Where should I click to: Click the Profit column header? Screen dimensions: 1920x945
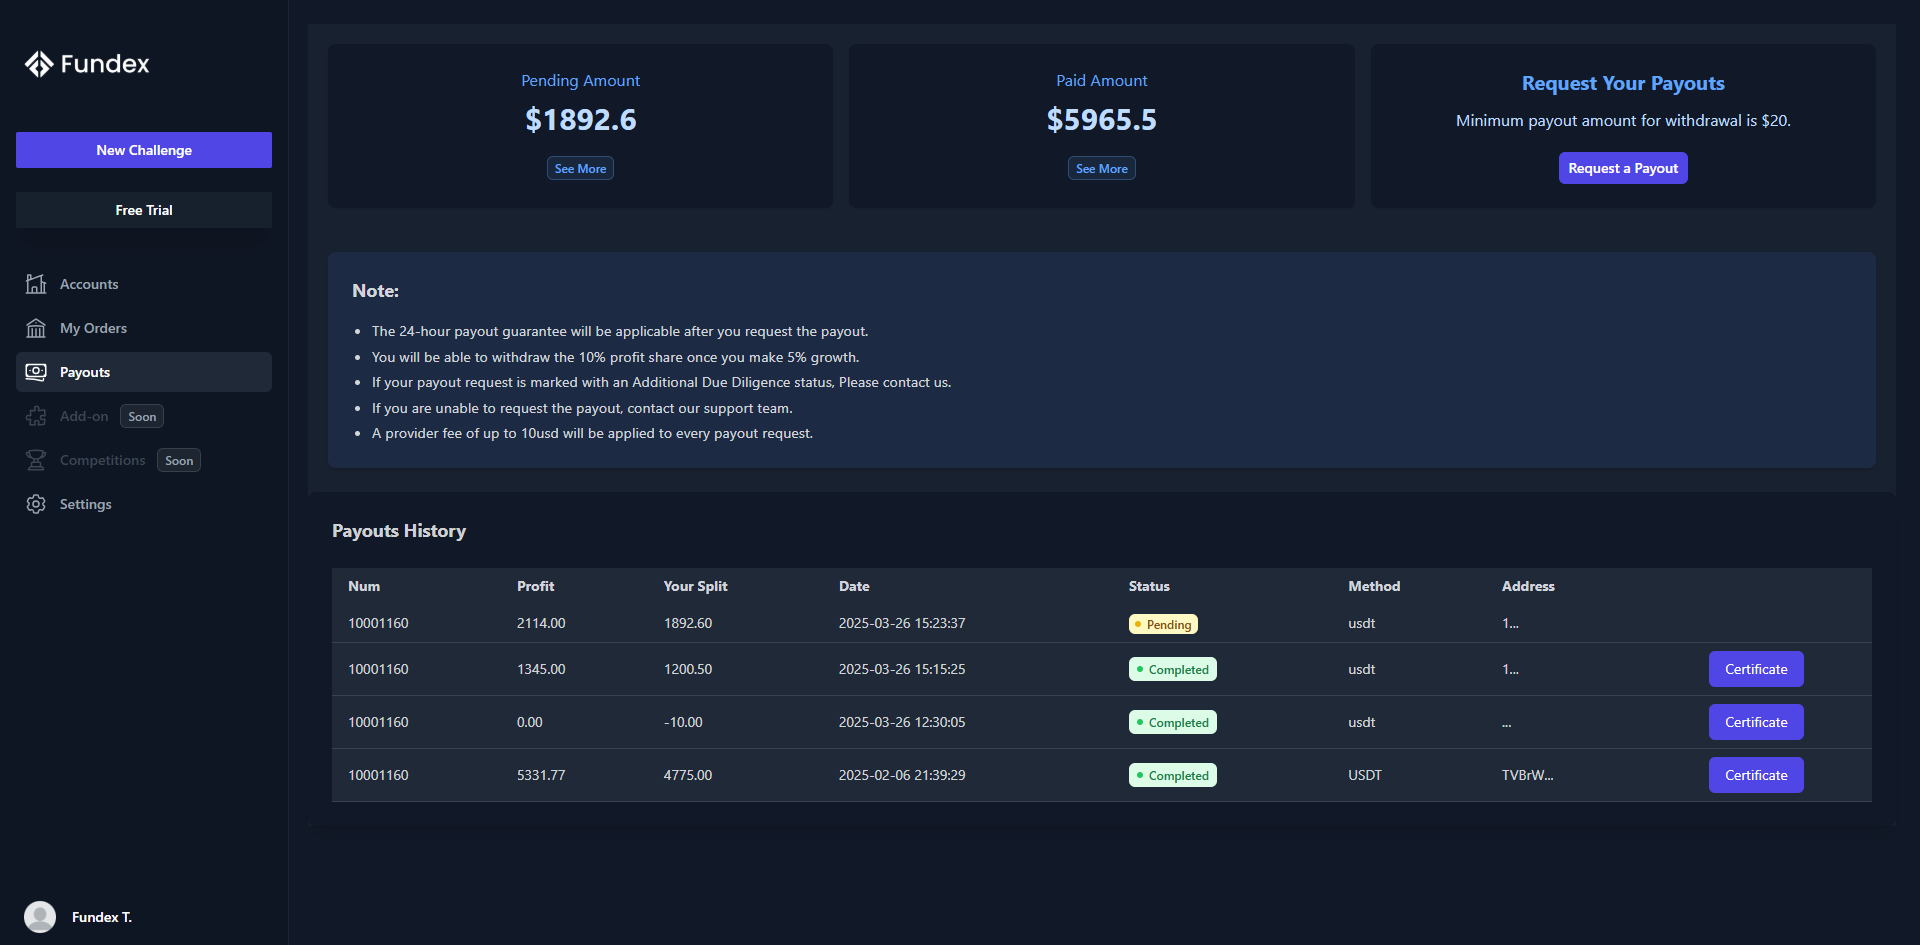536,586
